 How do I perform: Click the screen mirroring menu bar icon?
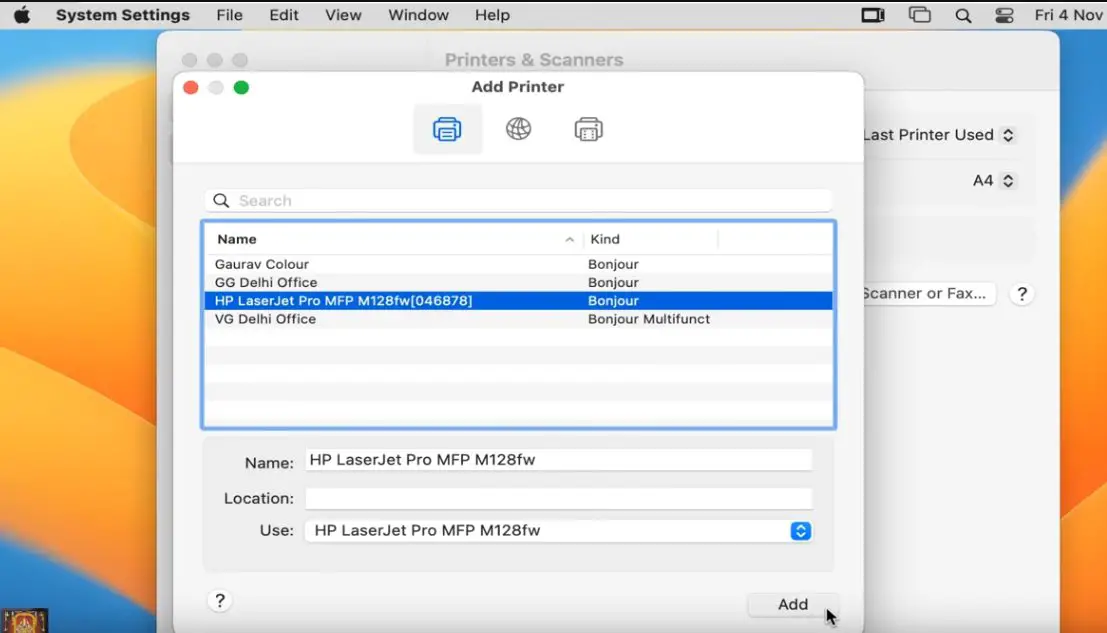pyautogui.click(x=874, y=14)
